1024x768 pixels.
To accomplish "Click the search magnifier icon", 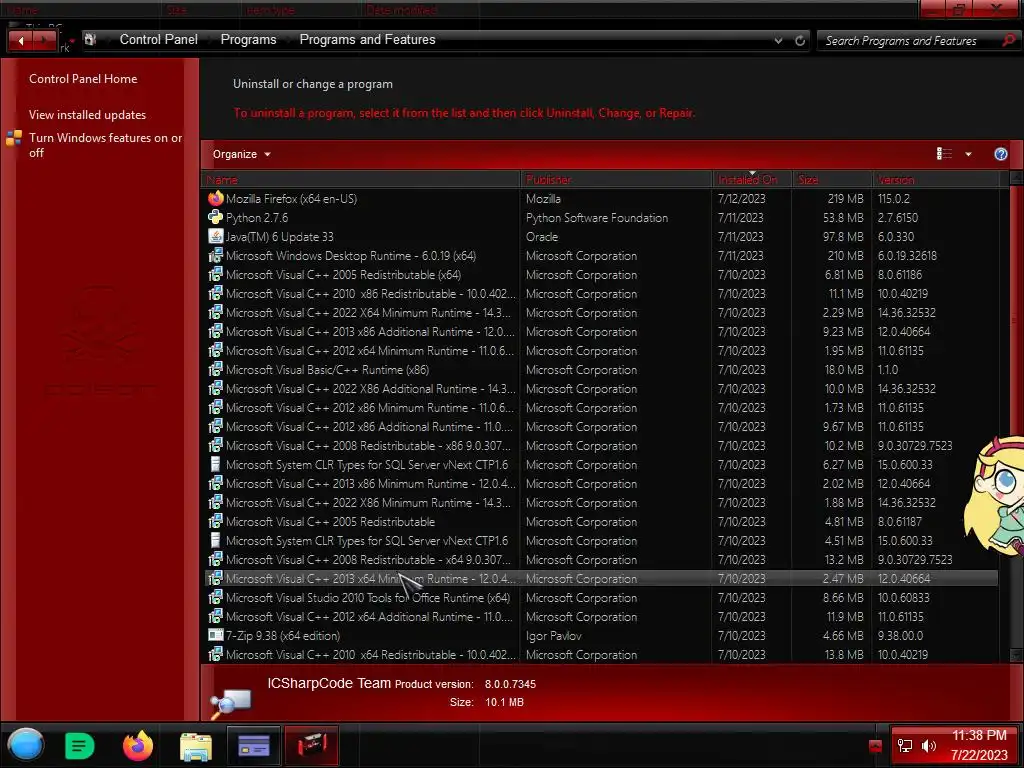I will 1009,40.
